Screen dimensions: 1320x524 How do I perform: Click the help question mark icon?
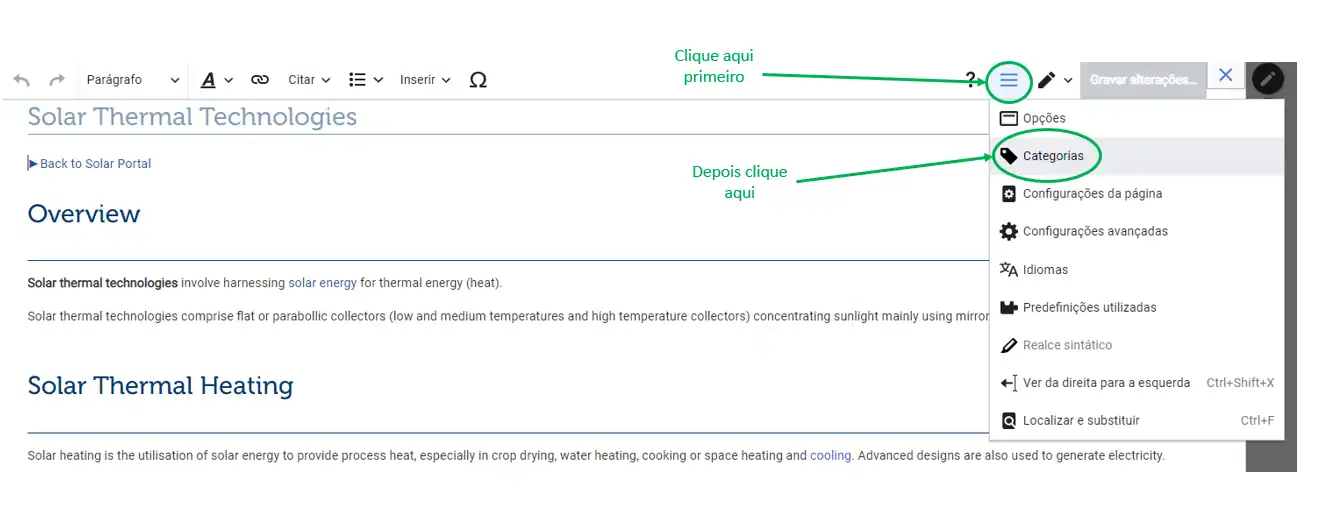(970, 80)
